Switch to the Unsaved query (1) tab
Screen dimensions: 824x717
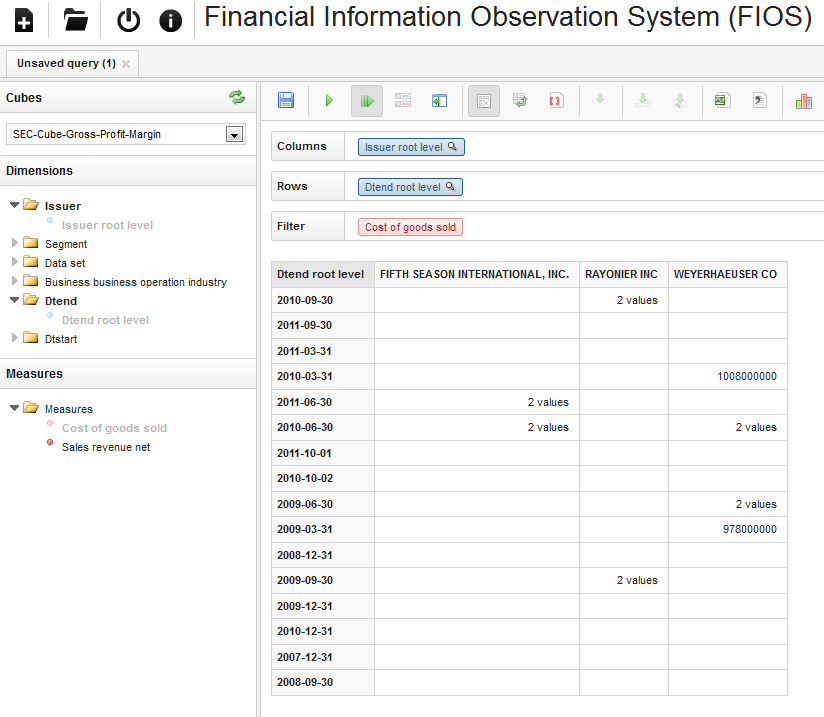66,63
